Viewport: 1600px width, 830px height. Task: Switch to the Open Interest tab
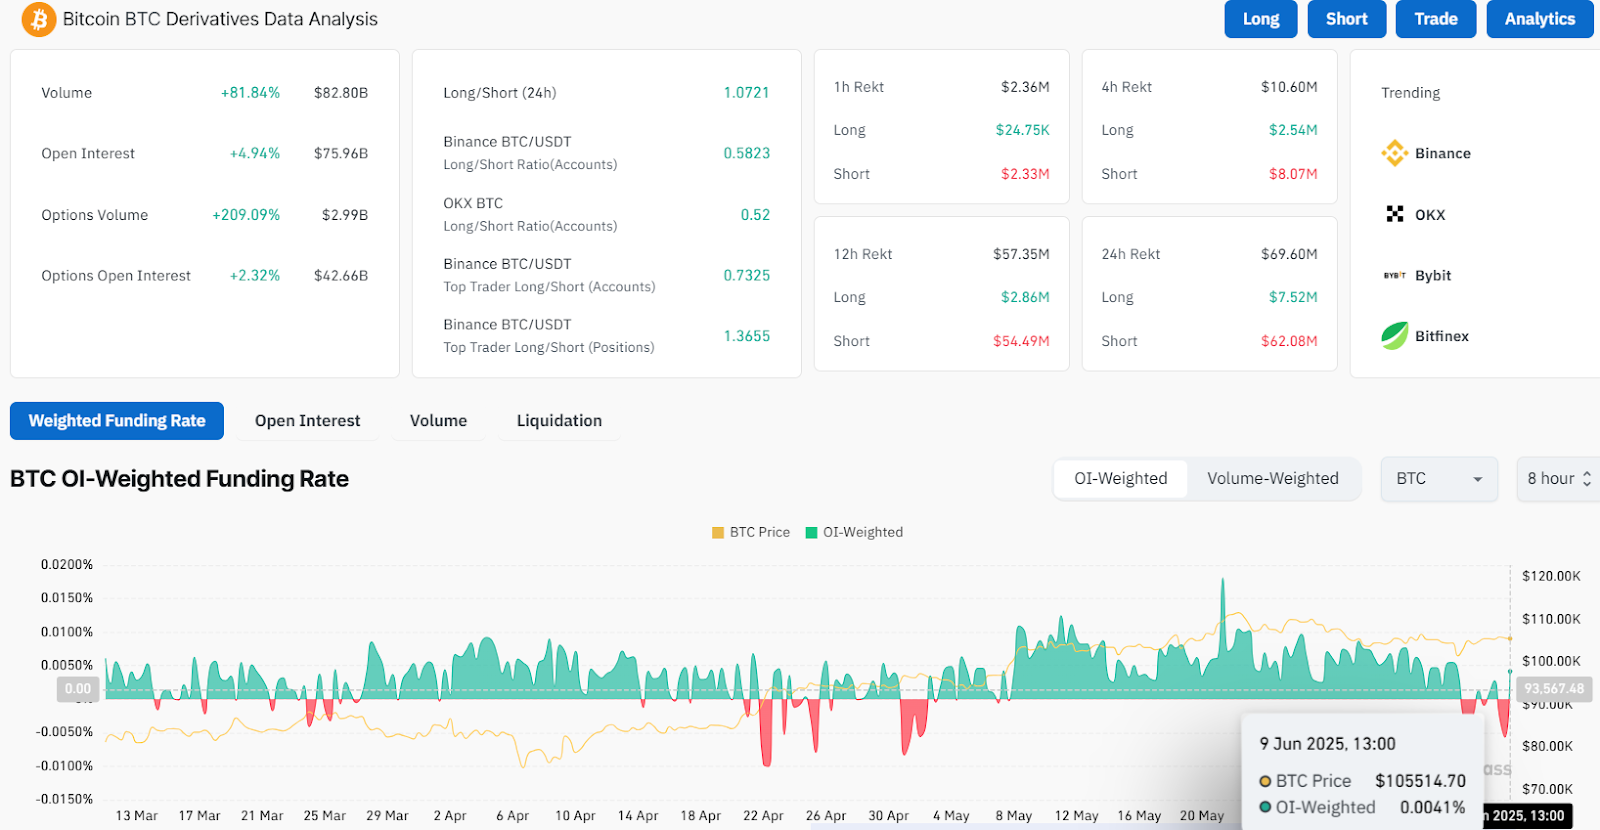[x=307, y=421]
